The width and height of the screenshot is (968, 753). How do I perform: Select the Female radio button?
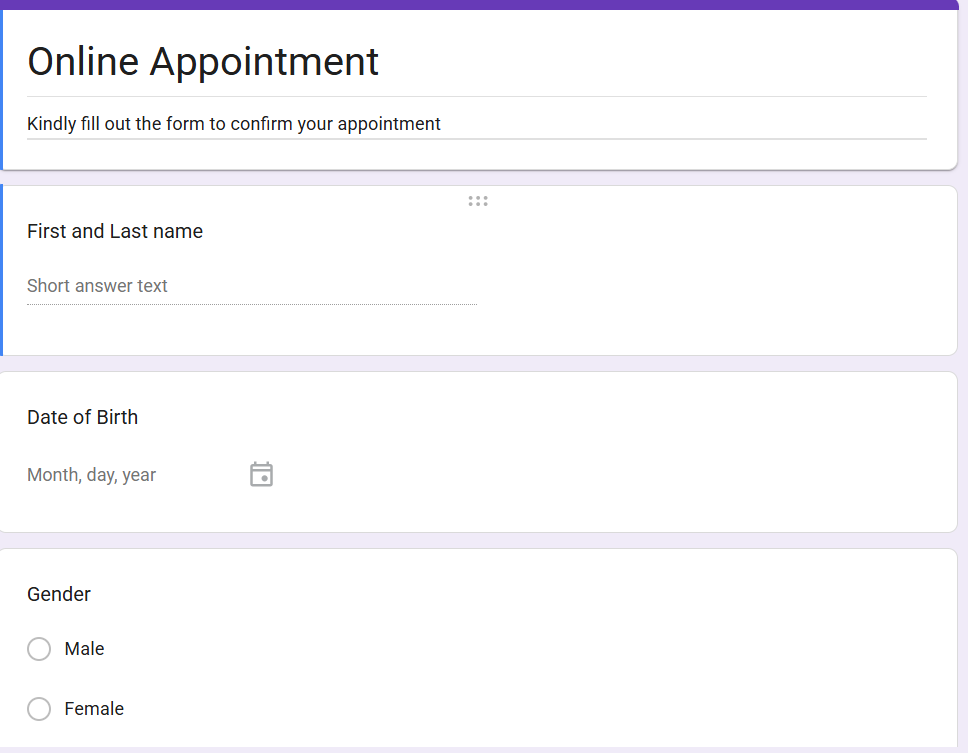[39, 709]
